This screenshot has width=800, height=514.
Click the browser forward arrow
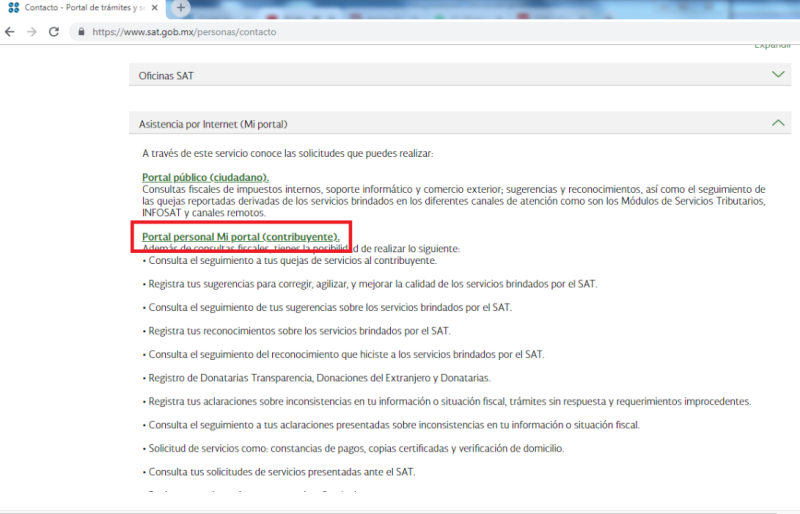[32, 32]
